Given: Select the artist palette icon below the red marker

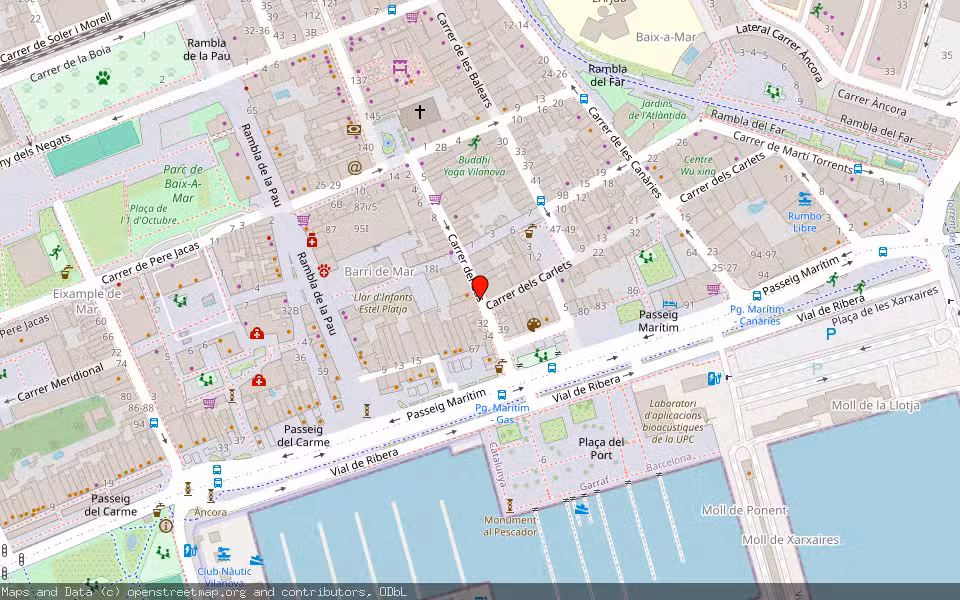Looking at the screenshot, I should point(533,325).
